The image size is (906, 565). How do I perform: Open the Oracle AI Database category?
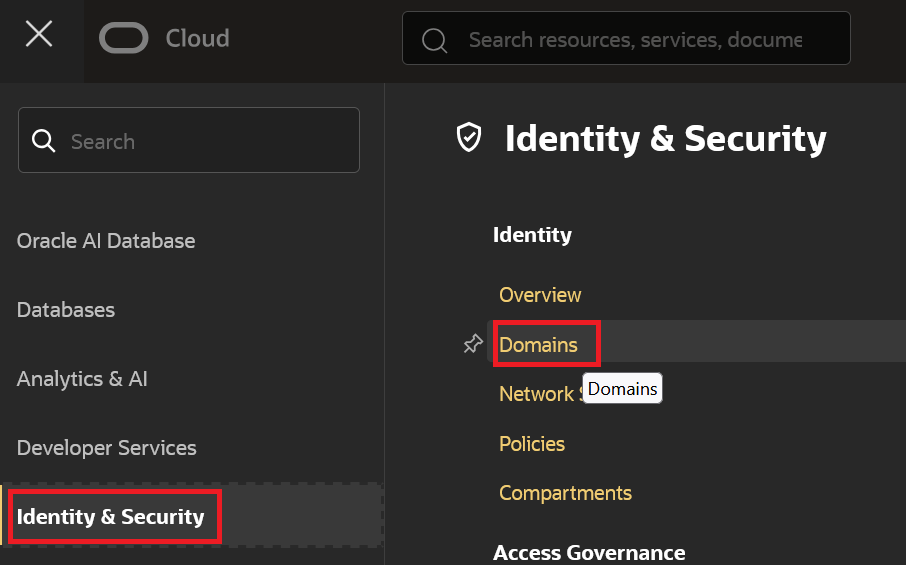106,241
